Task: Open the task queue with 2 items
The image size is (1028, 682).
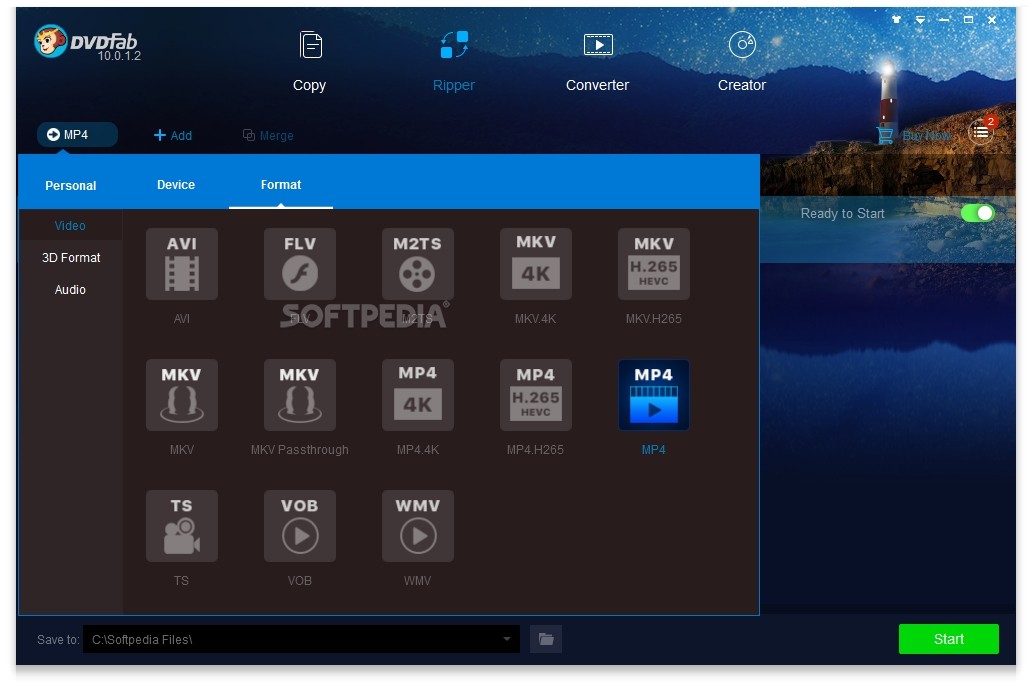Action: [981, 131]
